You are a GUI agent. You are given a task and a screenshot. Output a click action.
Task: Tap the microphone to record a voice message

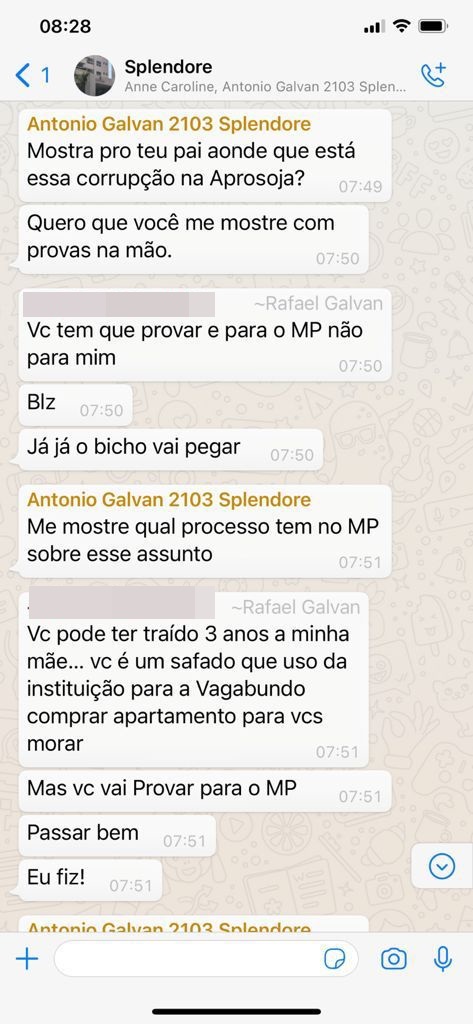pos(443,959)
